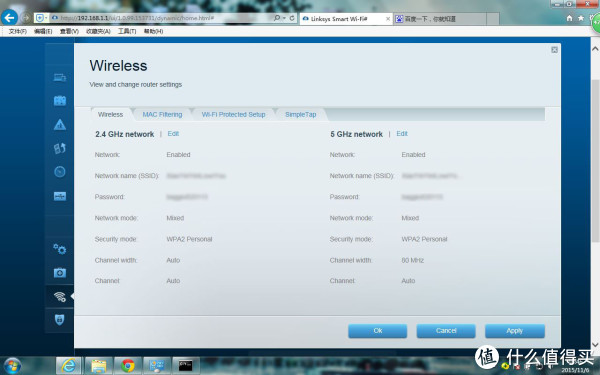This screenshot has height=375, width=600.
Task: Open the Device List sidebar icon
Action: [60, 78]
